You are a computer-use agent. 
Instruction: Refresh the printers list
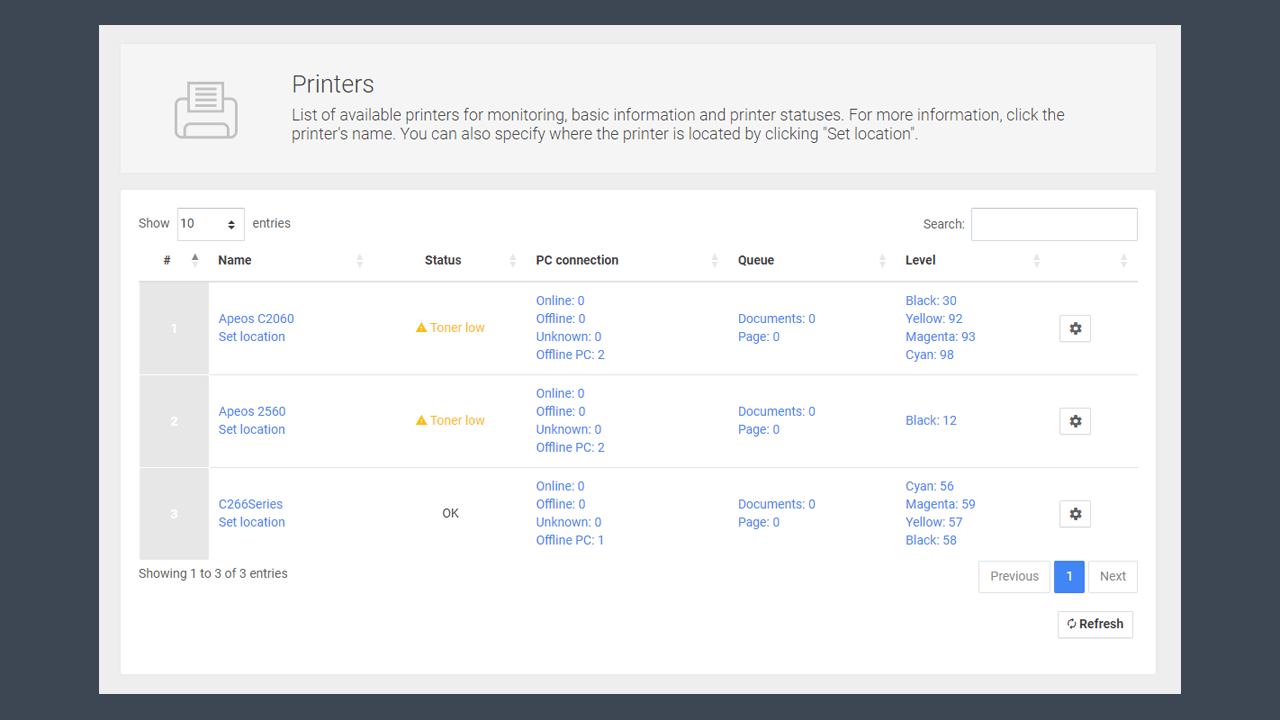click(x=1095, y=624)
